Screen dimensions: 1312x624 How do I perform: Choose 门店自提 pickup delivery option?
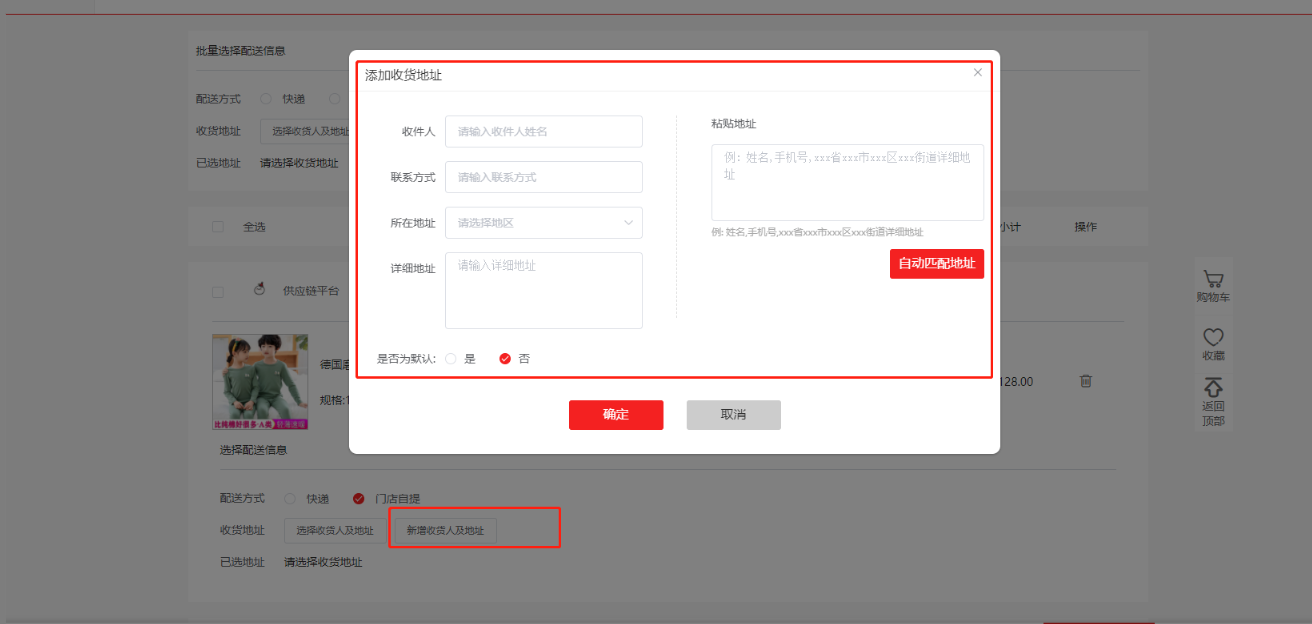click(x=358, y=498)
